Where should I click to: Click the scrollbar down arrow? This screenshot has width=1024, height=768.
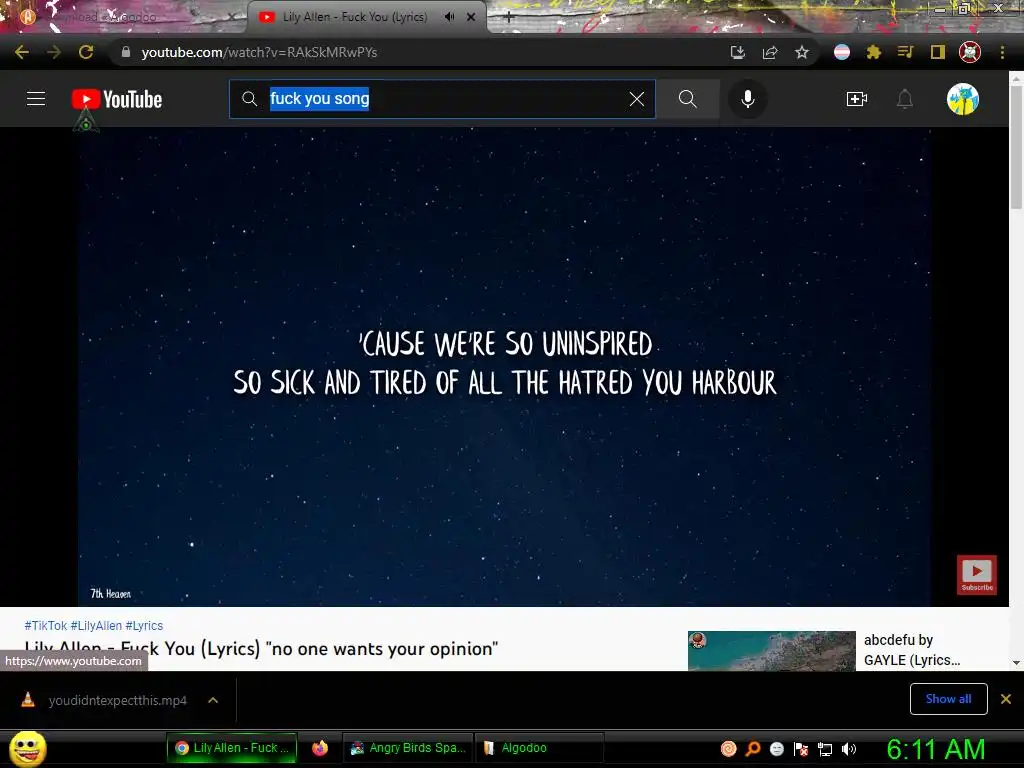tap(1016, 663)
